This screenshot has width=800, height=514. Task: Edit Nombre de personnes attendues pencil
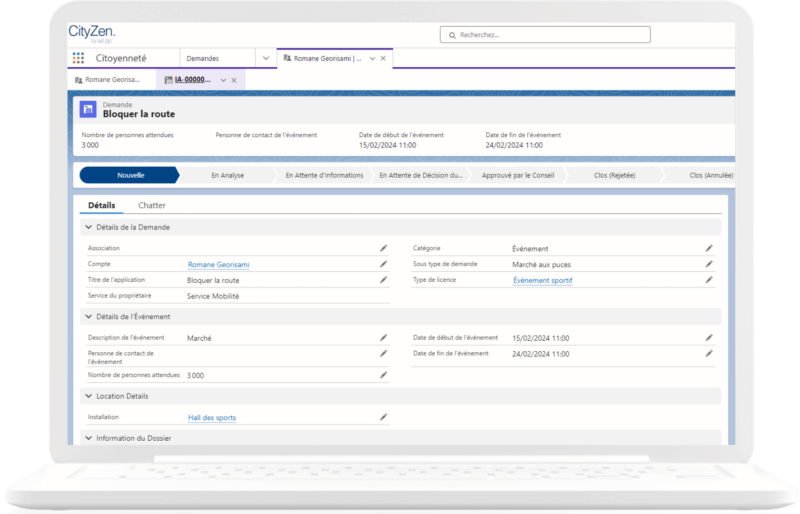383,375
